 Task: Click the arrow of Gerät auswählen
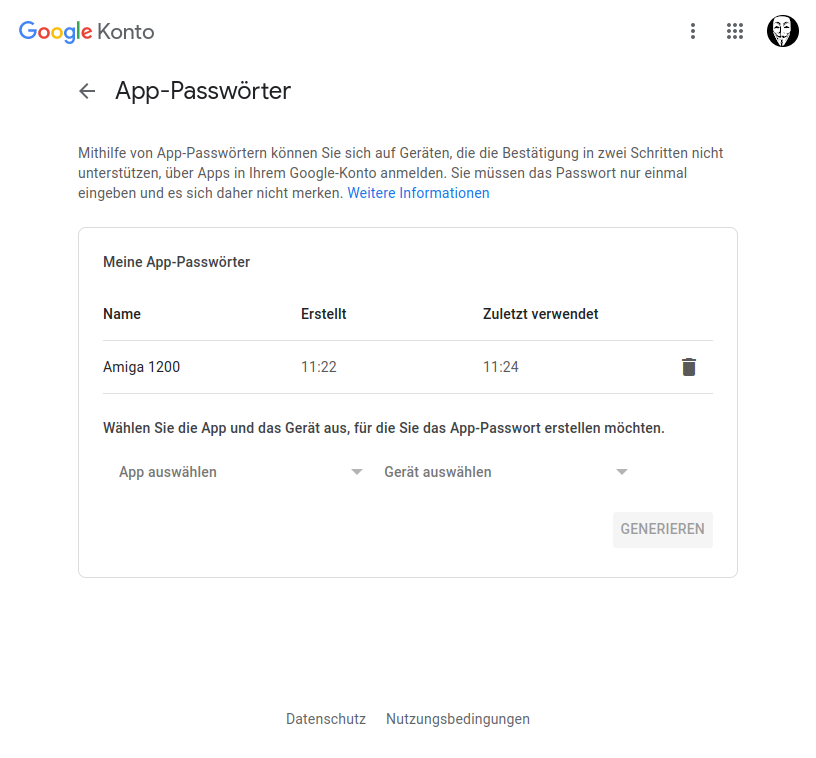click(621, 472)
